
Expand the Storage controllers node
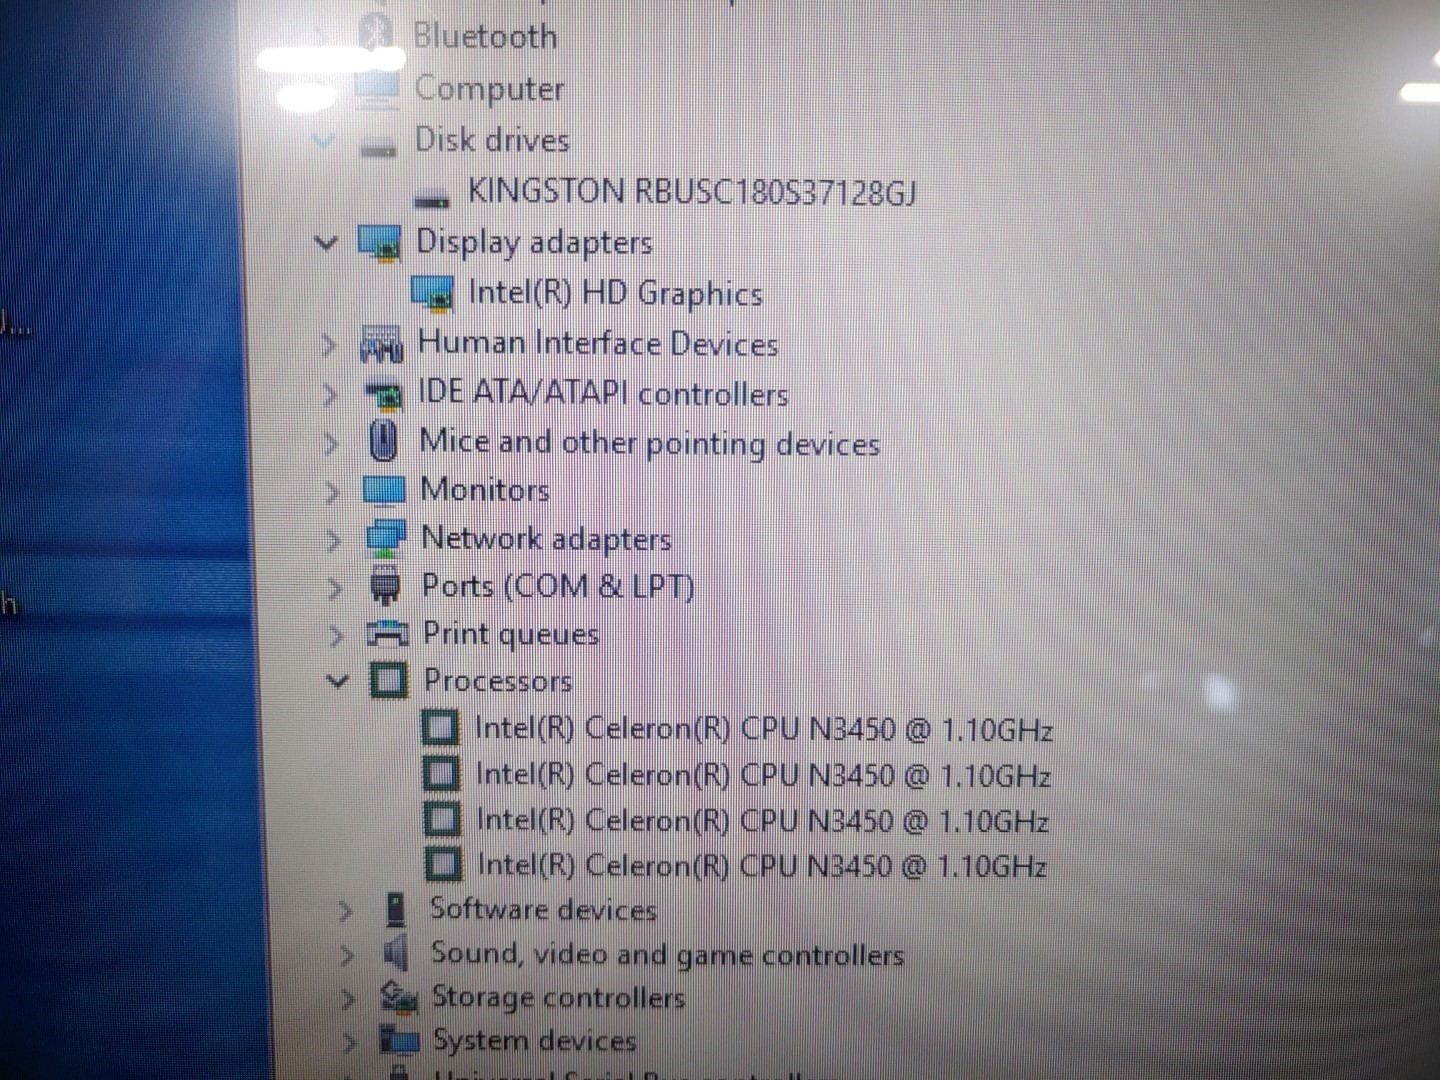(347, 999)
